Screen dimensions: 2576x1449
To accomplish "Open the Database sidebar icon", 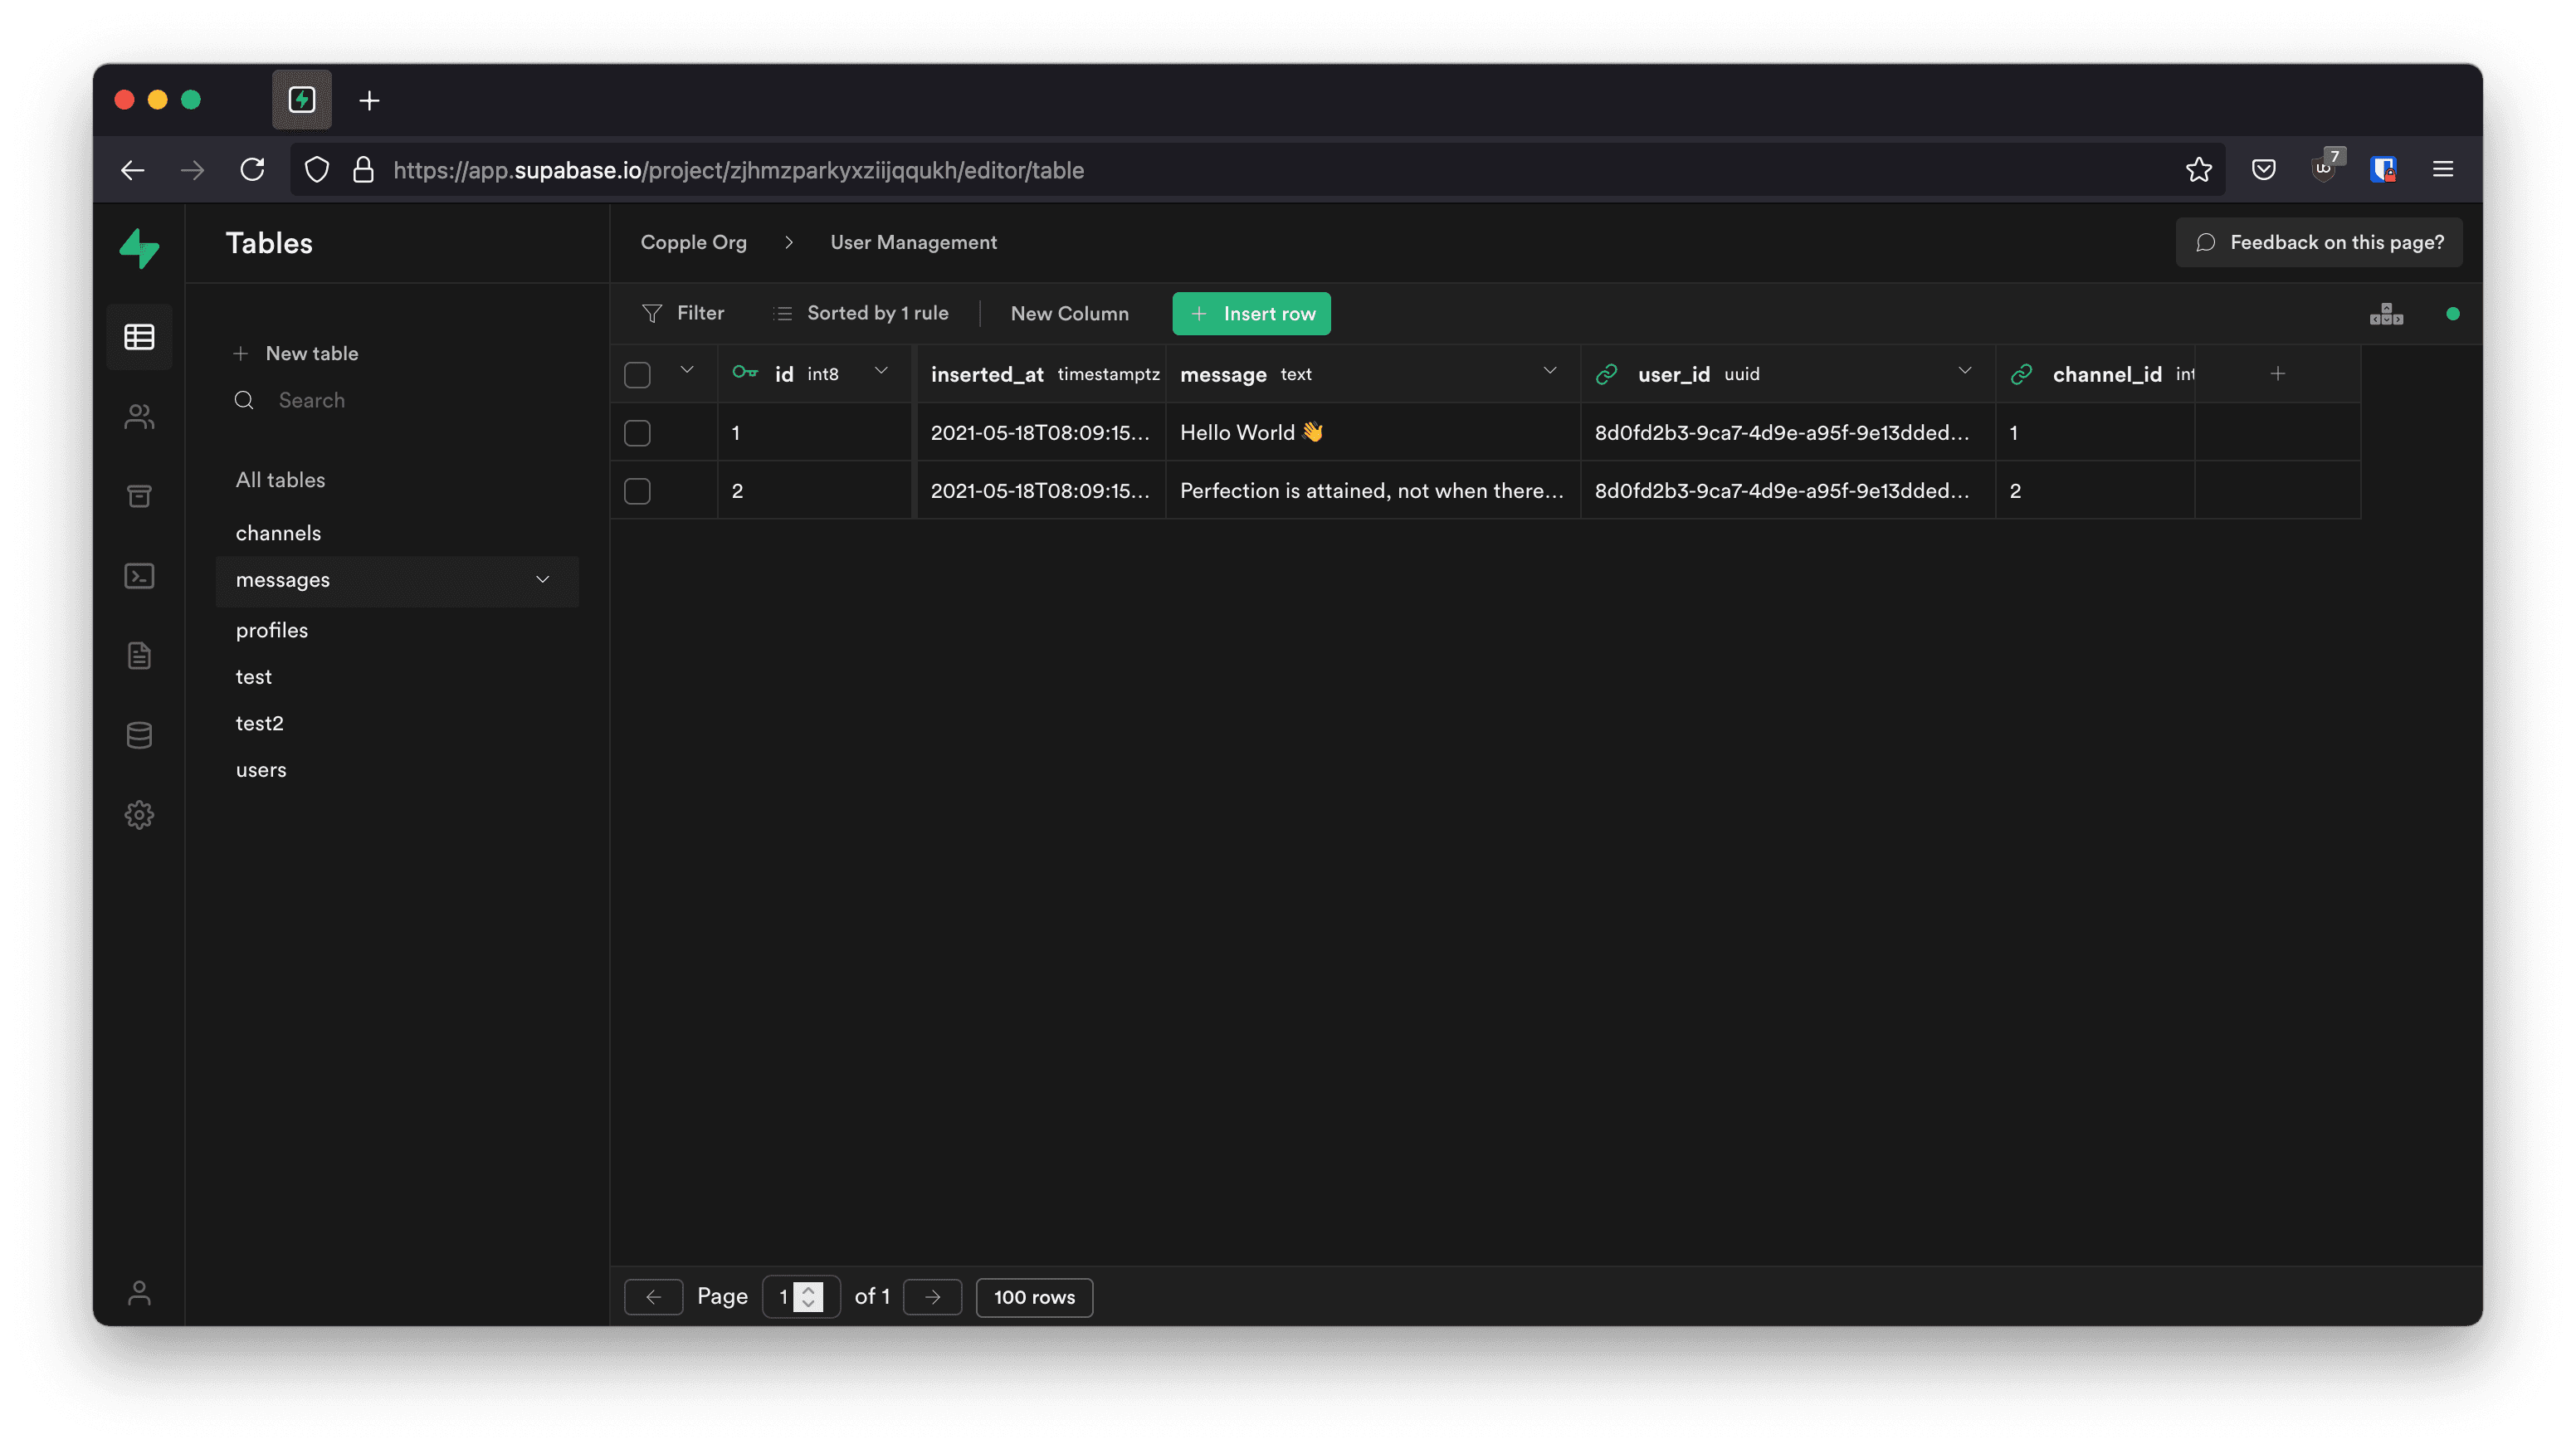I will [139, 735].
